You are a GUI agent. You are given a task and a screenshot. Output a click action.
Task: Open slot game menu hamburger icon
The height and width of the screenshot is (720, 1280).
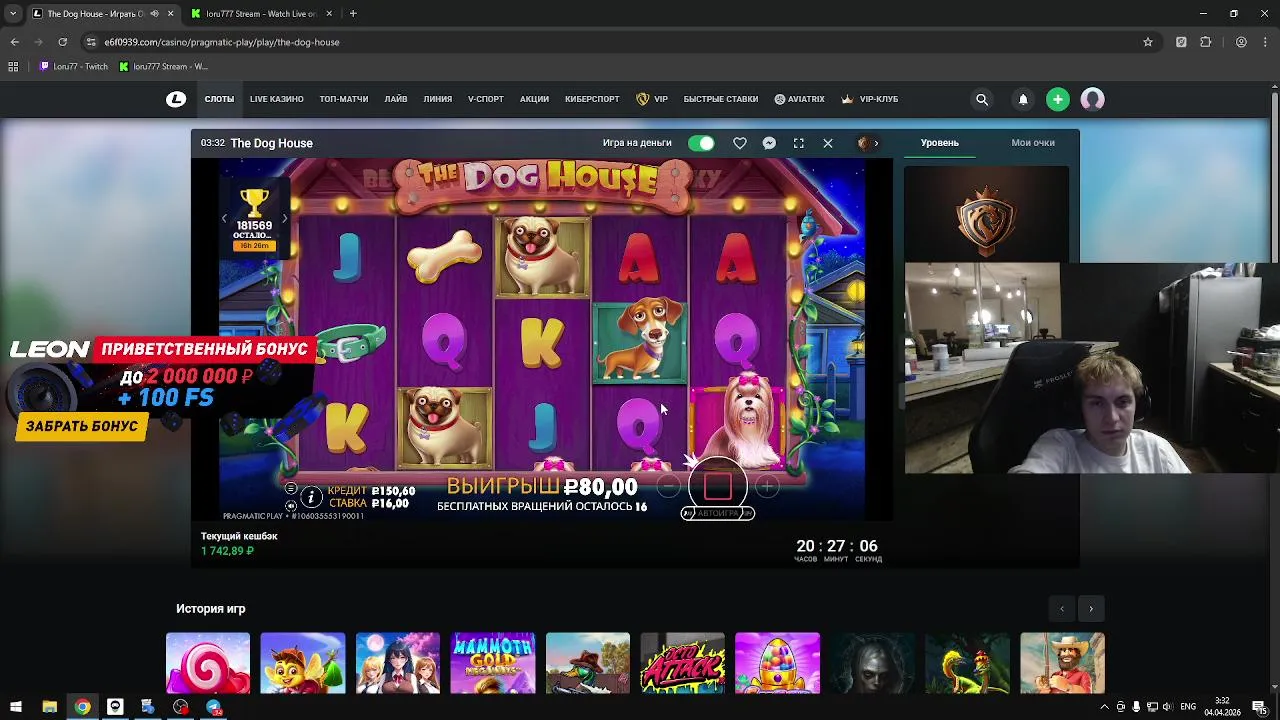[x=291, y=489]
